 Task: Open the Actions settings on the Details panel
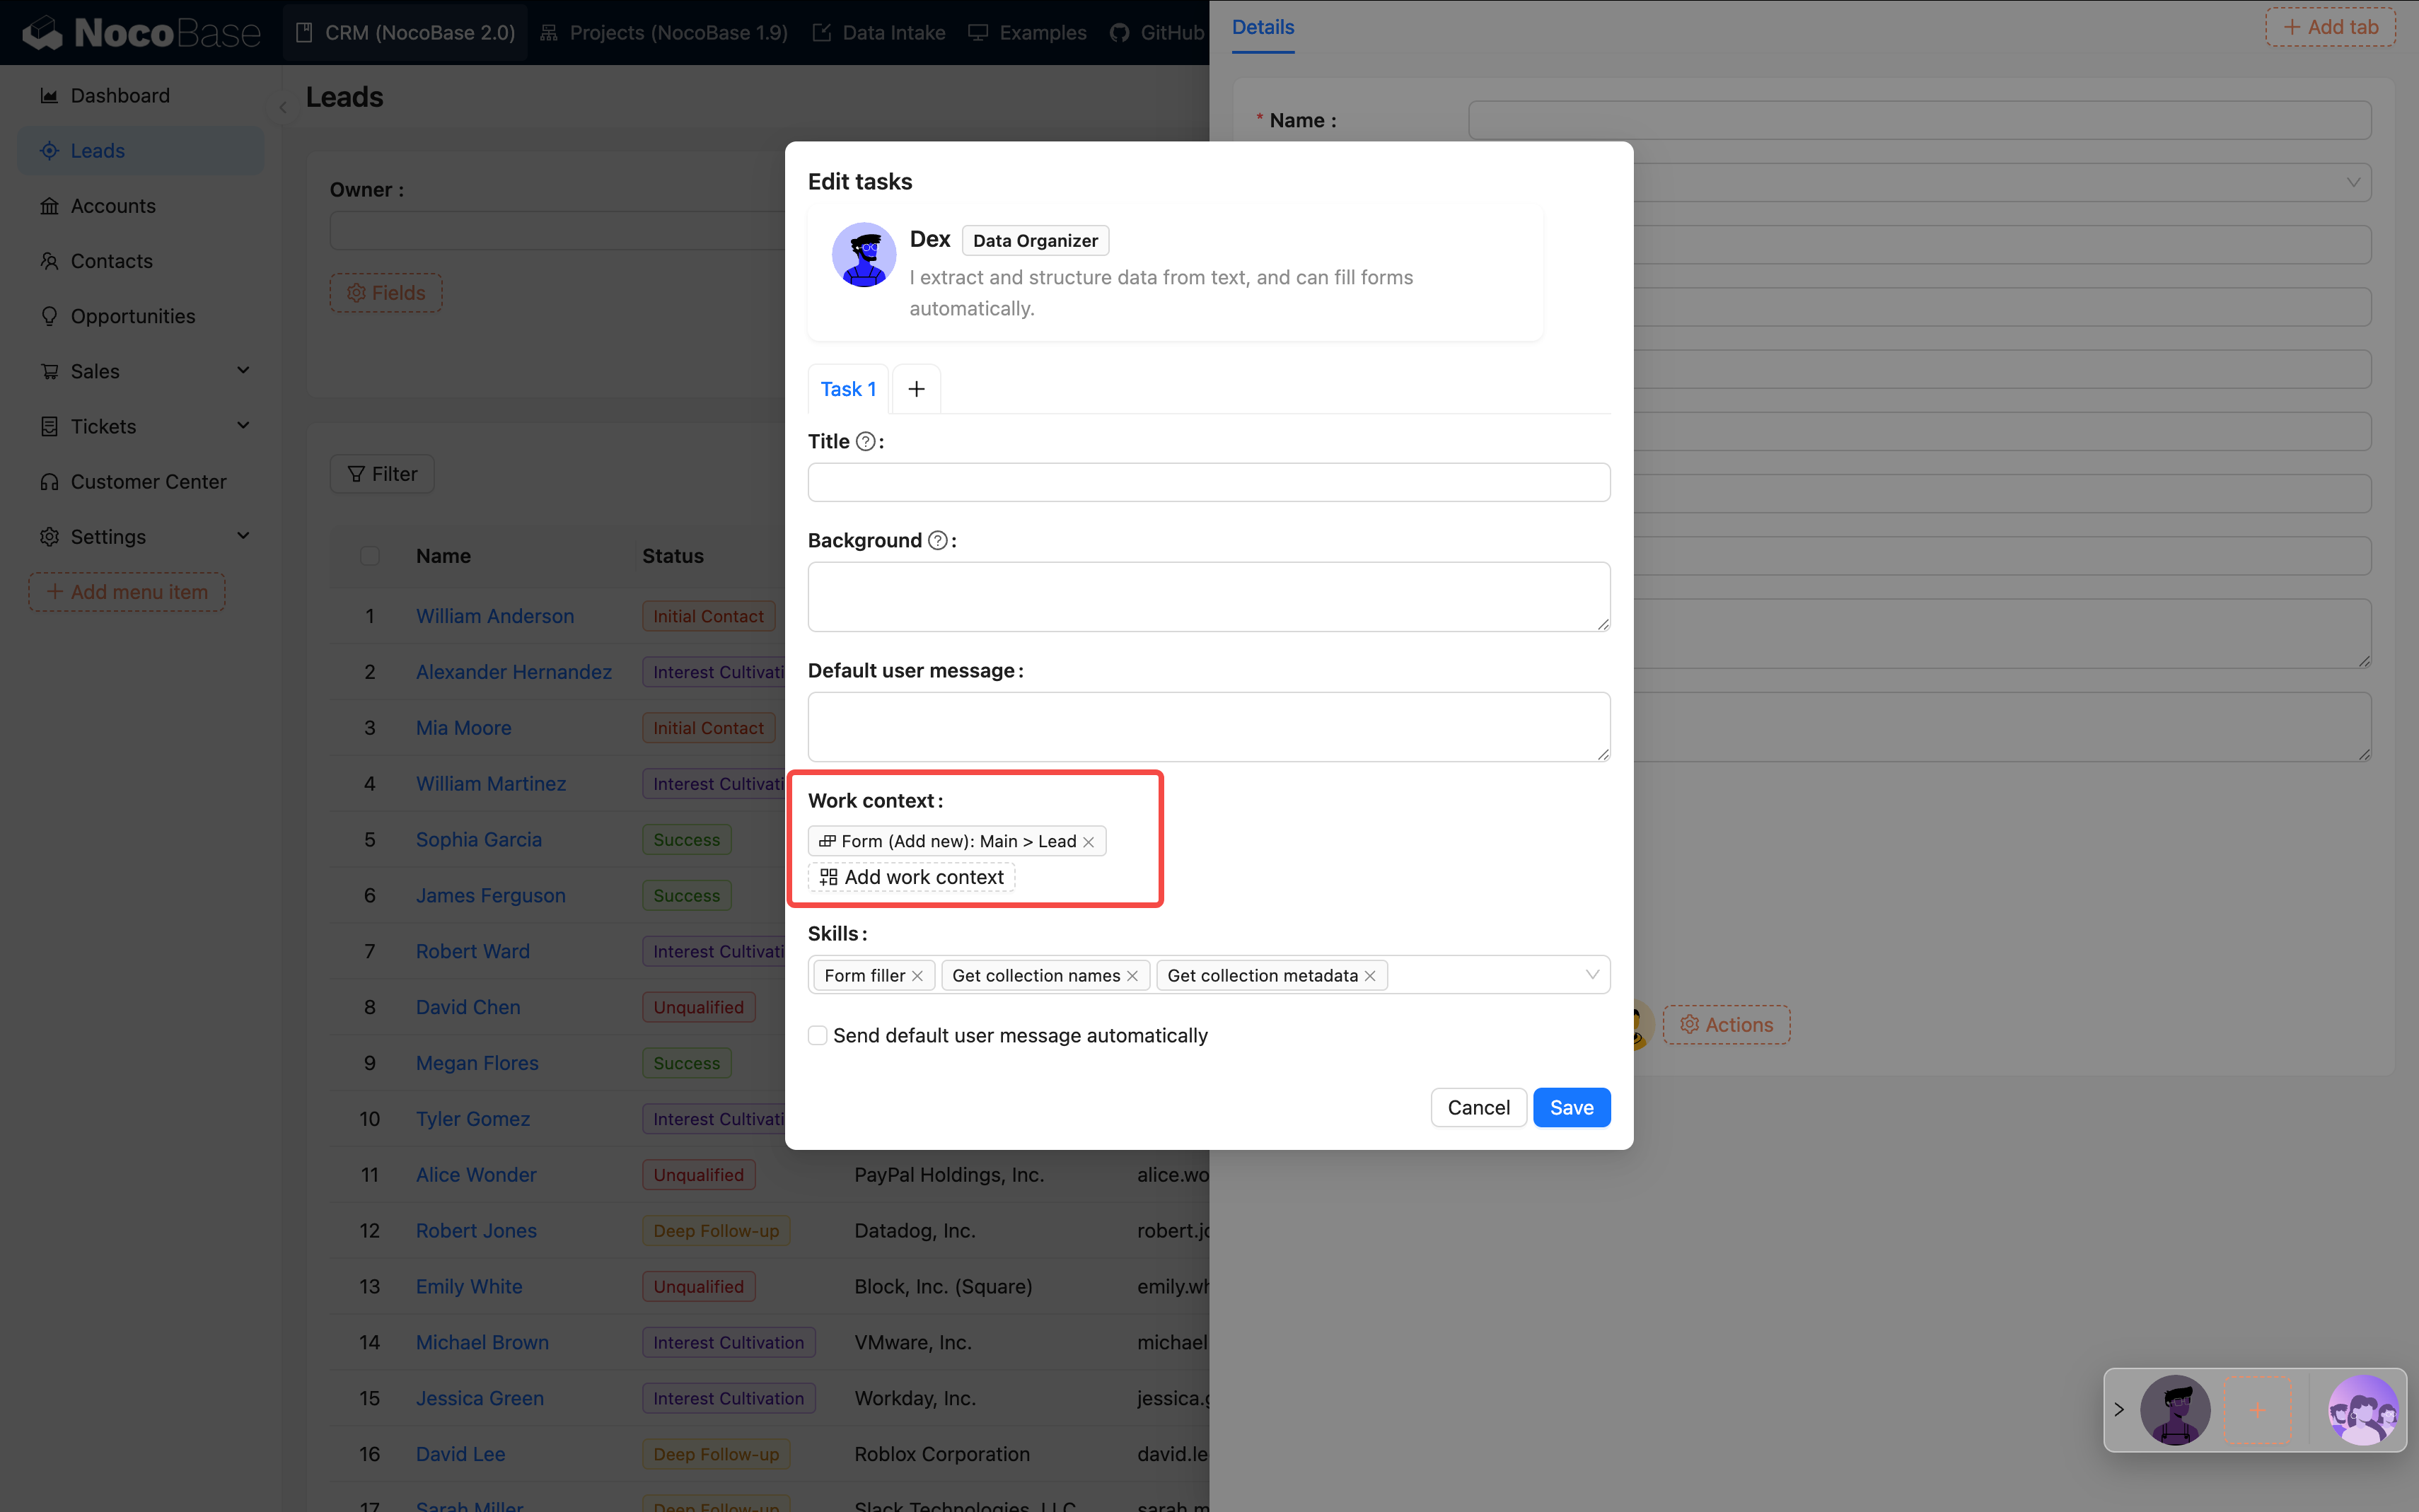click(1726, 1024)
